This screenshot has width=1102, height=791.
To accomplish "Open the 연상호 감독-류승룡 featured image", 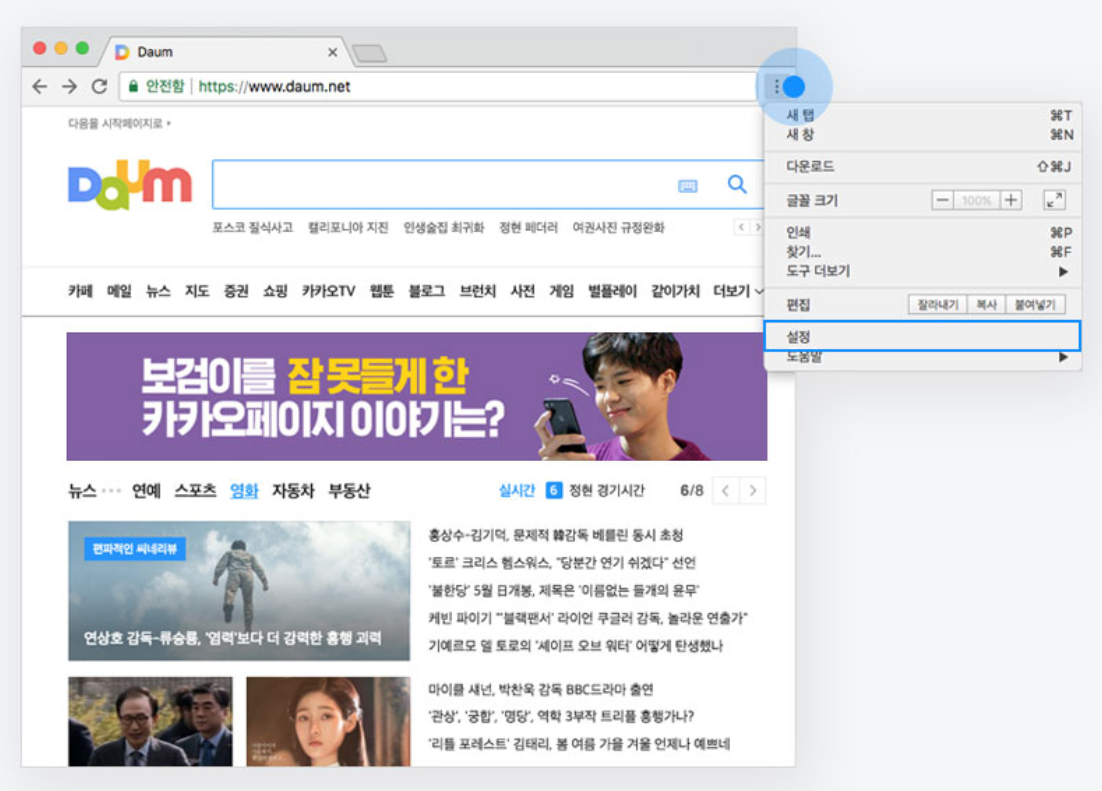I will point(239,591).
